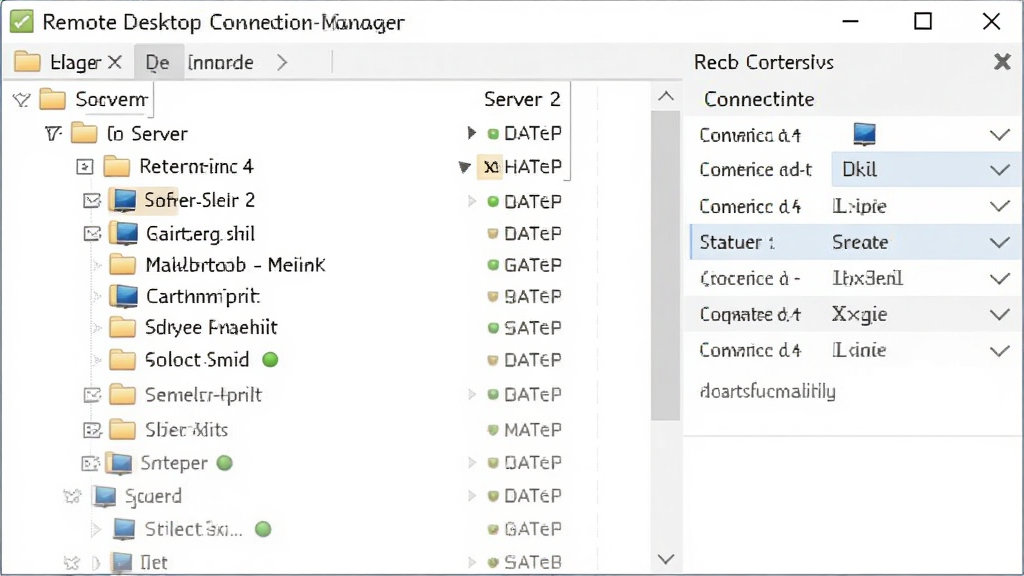Screen dimensions: 1024x576
Task: Select the Snteper computer icon
Action: 119,463
